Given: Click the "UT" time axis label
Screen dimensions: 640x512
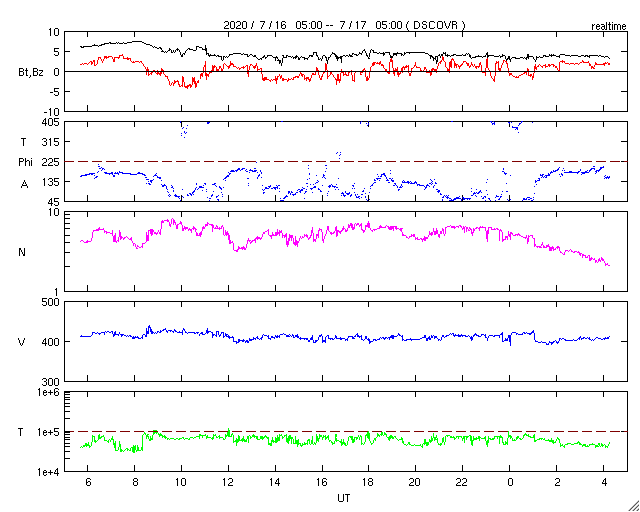Looking at the screenshot, I should (x=344, y=498).
